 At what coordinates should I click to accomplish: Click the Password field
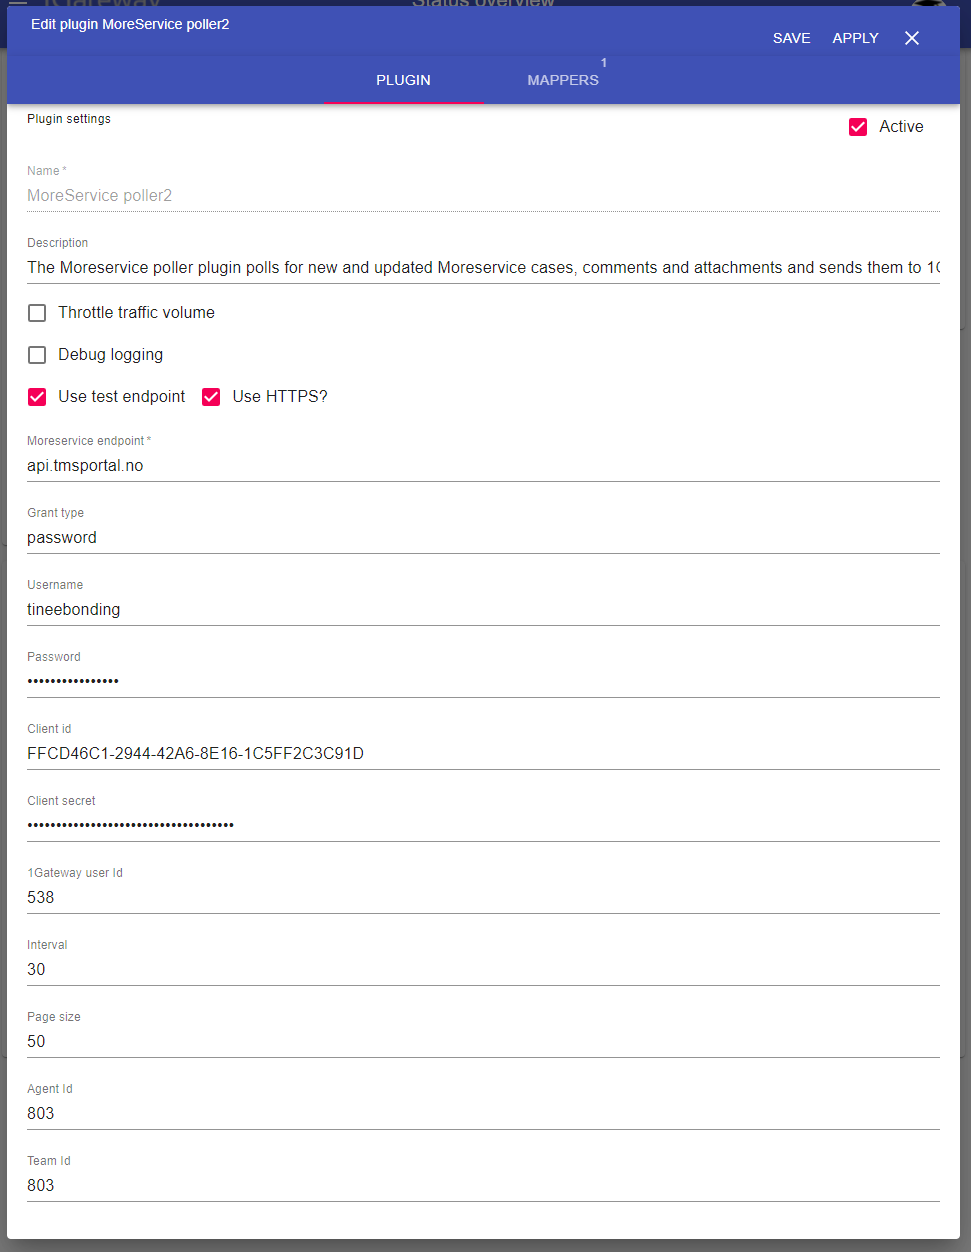[x=483, y=682]
